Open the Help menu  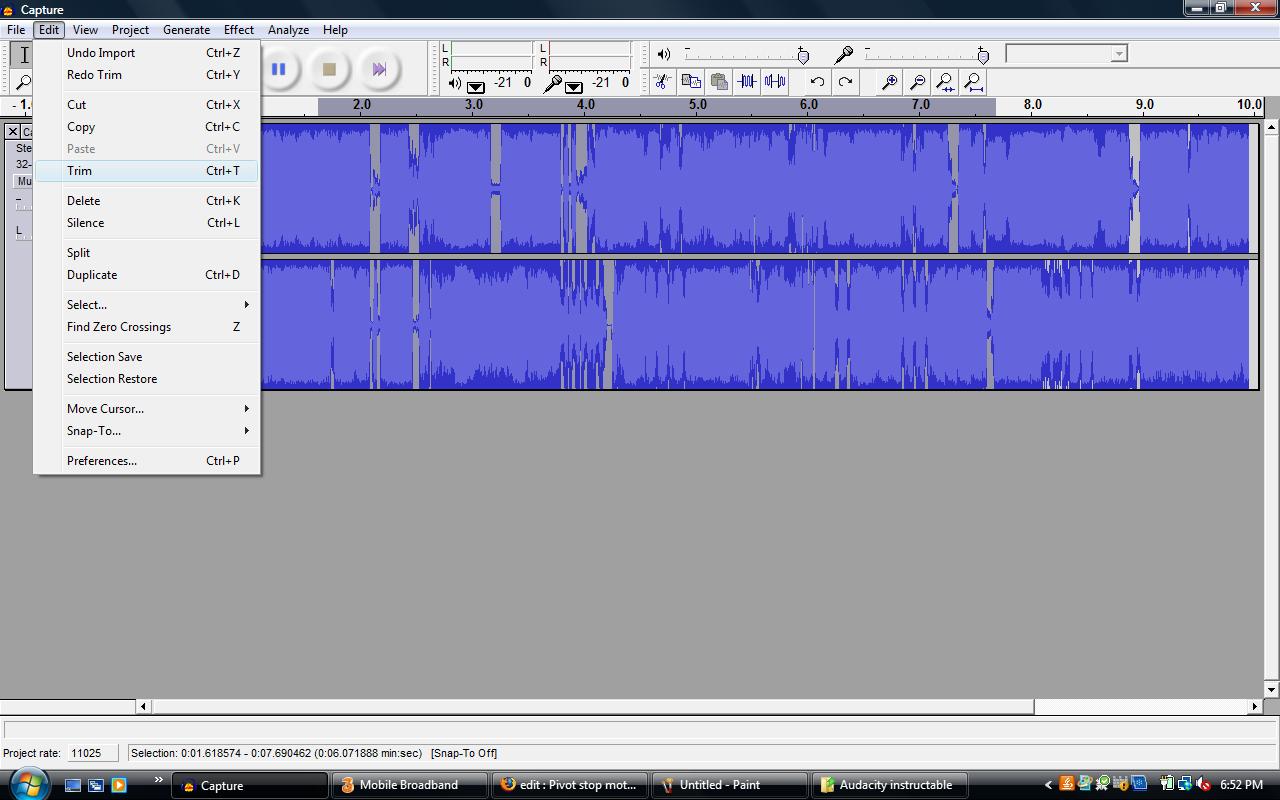point(335,30)
